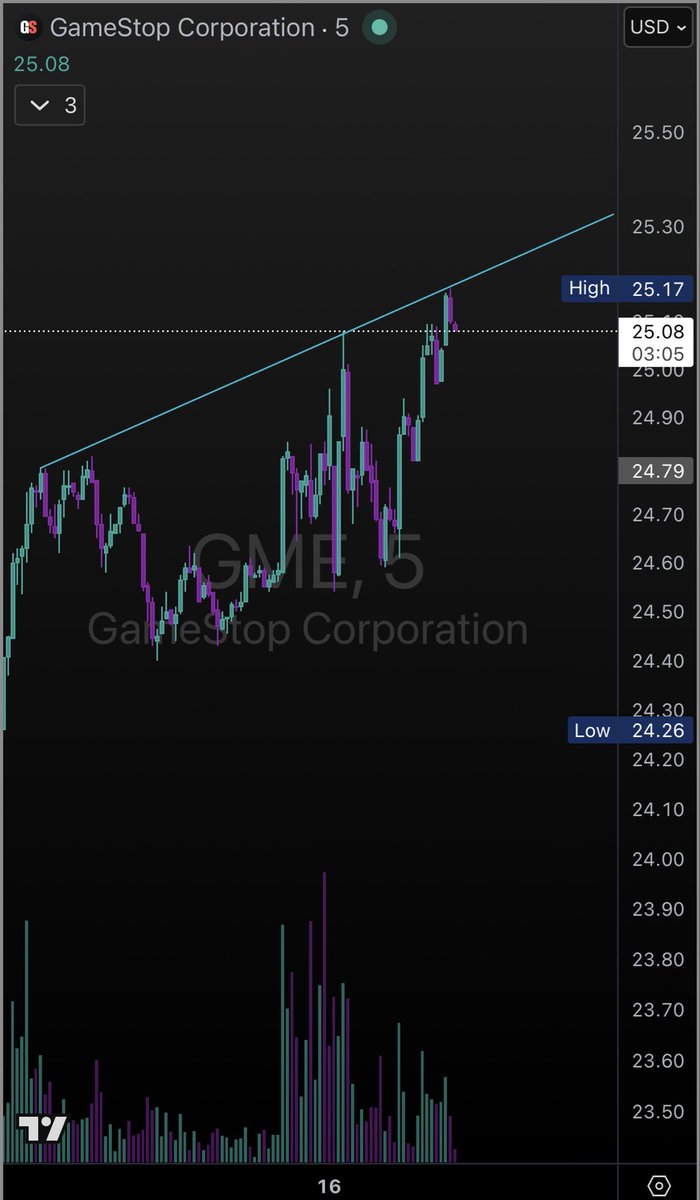Click the 25.50 price axis value
Screen dimensions: 700x1200
pyautogui.click(x=658, y=133)
